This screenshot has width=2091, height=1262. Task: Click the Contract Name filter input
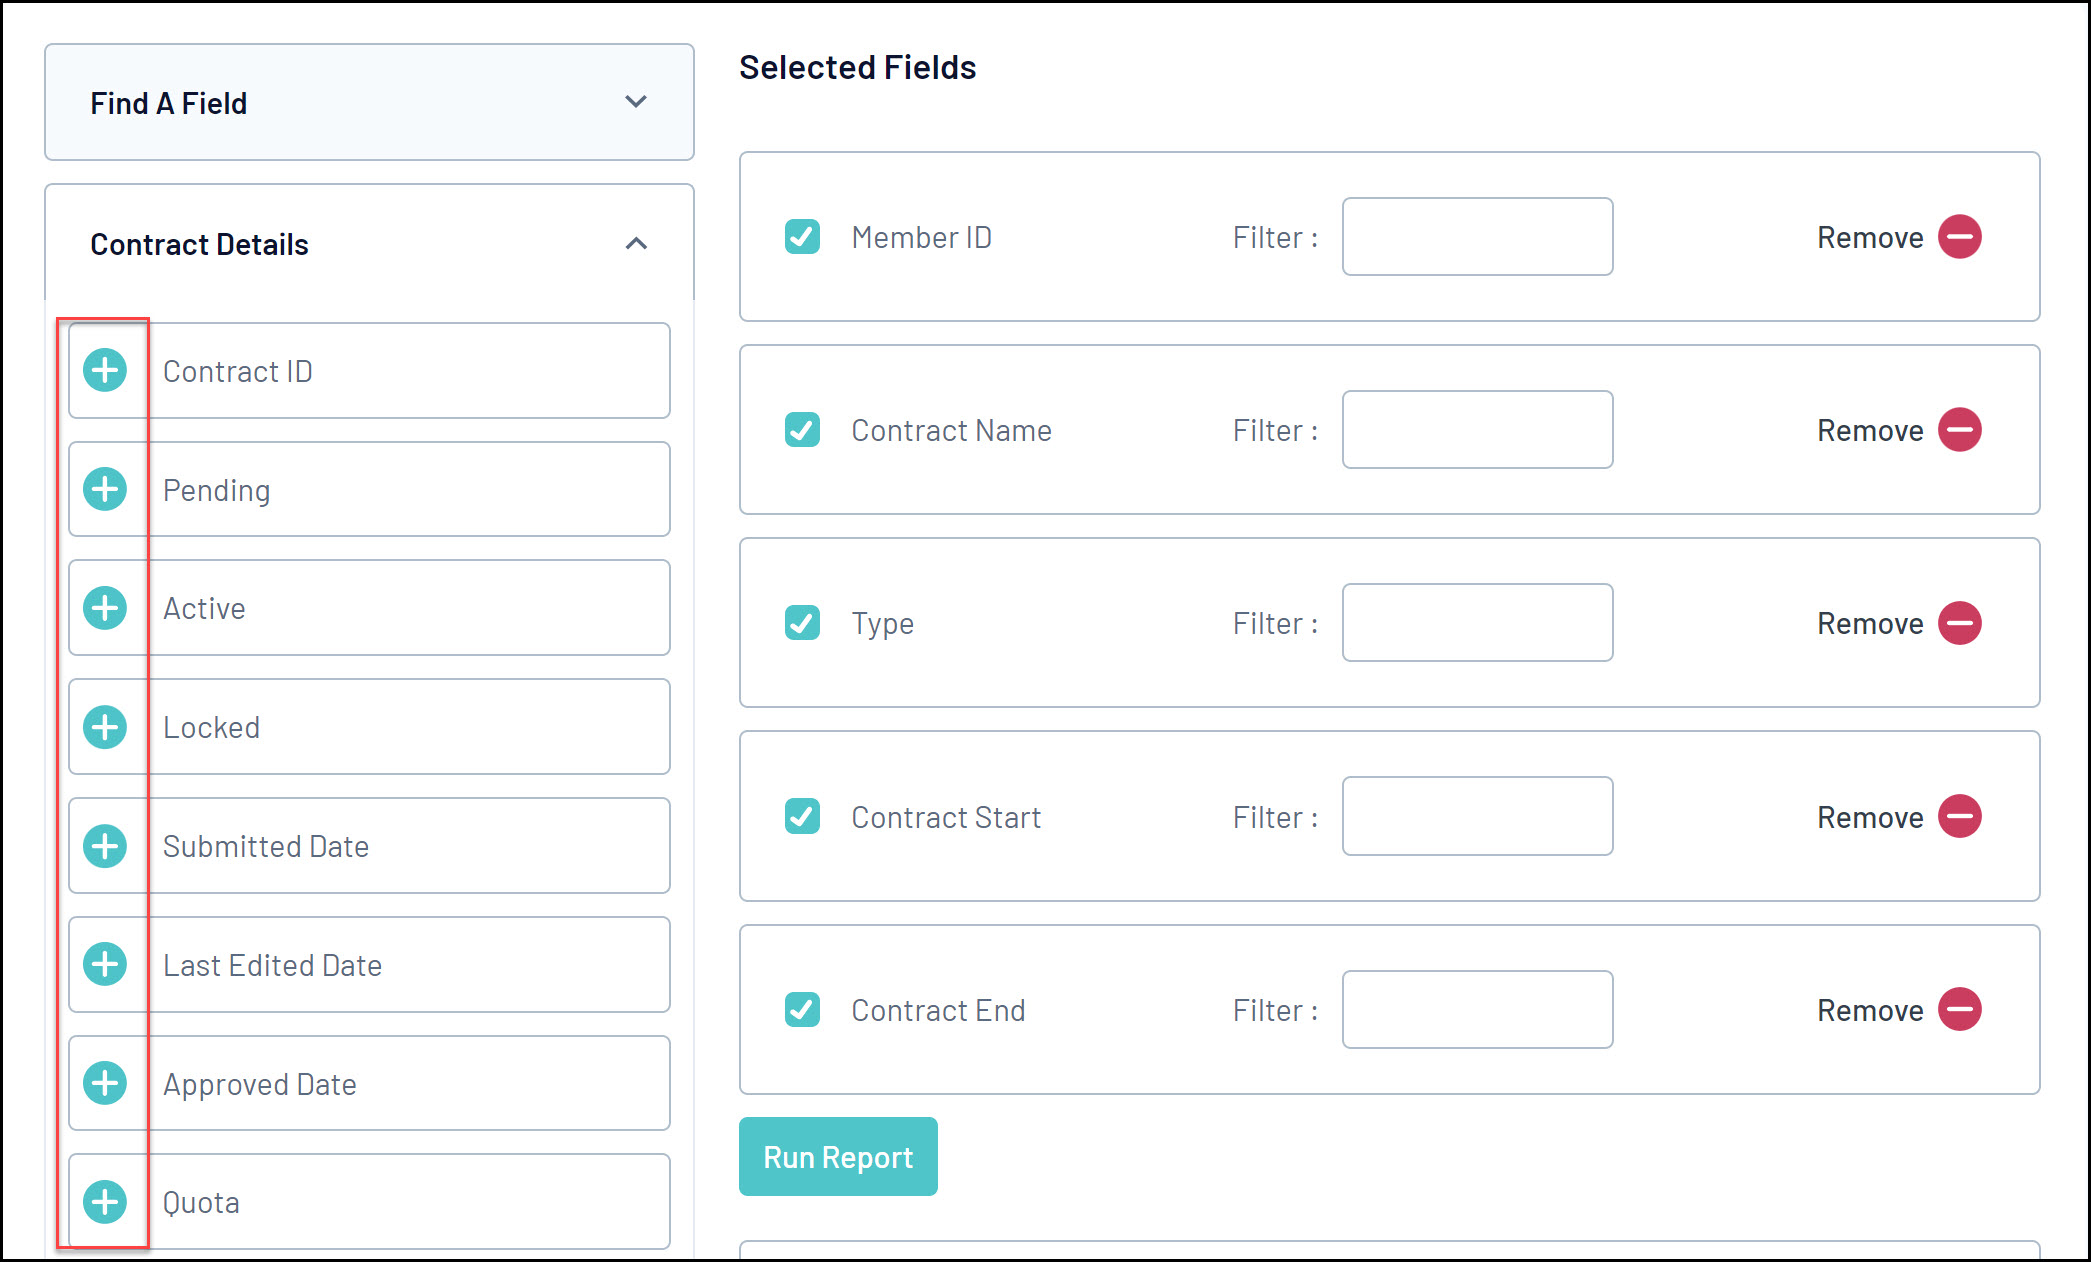1476,430
